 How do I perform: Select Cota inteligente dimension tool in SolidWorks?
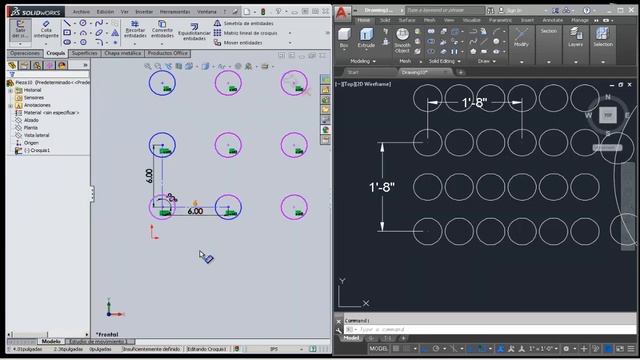(x=46, y=29)
